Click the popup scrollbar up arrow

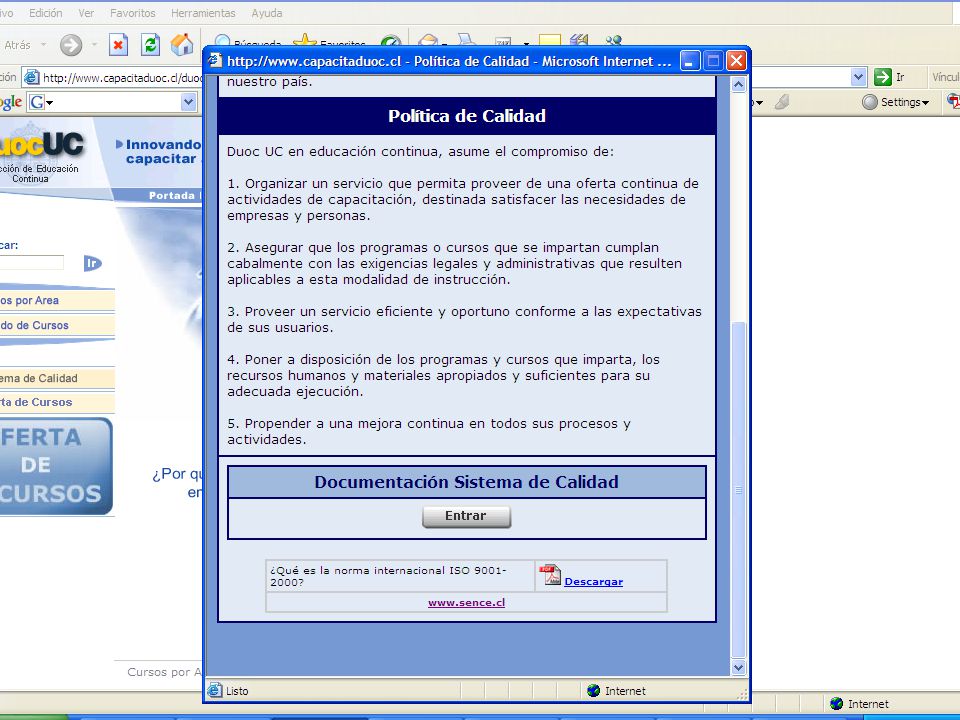738,84
